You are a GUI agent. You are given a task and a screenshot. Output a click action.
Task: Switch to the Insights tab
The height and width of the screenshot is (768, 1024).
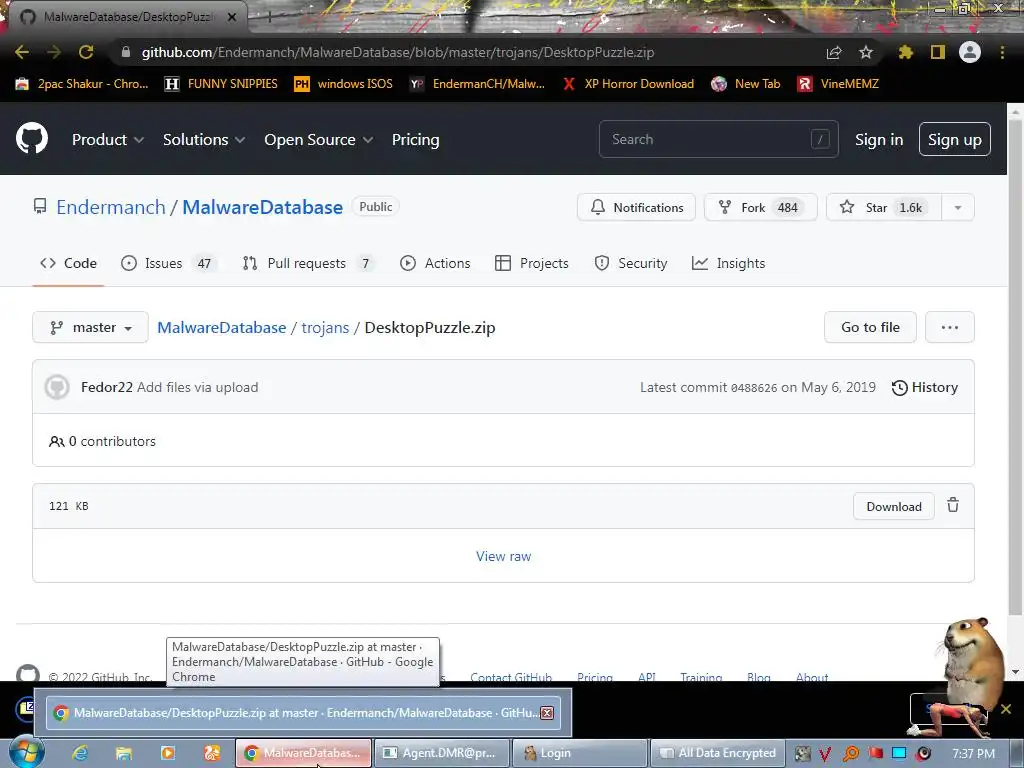(x=728, y=263)
